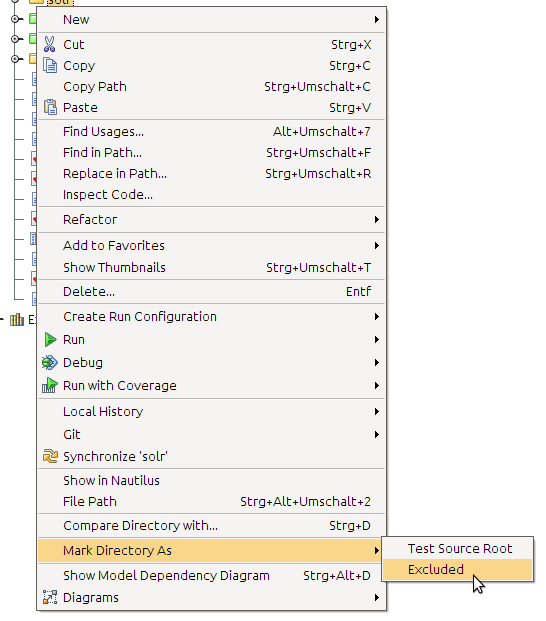Open Add to Favorites submenu
This screenshot has width=546, height=621.
211,246
